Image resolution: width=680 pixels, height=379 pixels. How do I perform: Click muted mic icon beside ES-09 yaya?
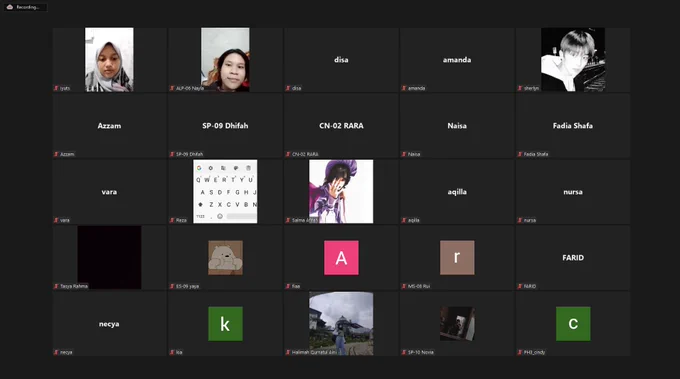click(x=172, y=286)
